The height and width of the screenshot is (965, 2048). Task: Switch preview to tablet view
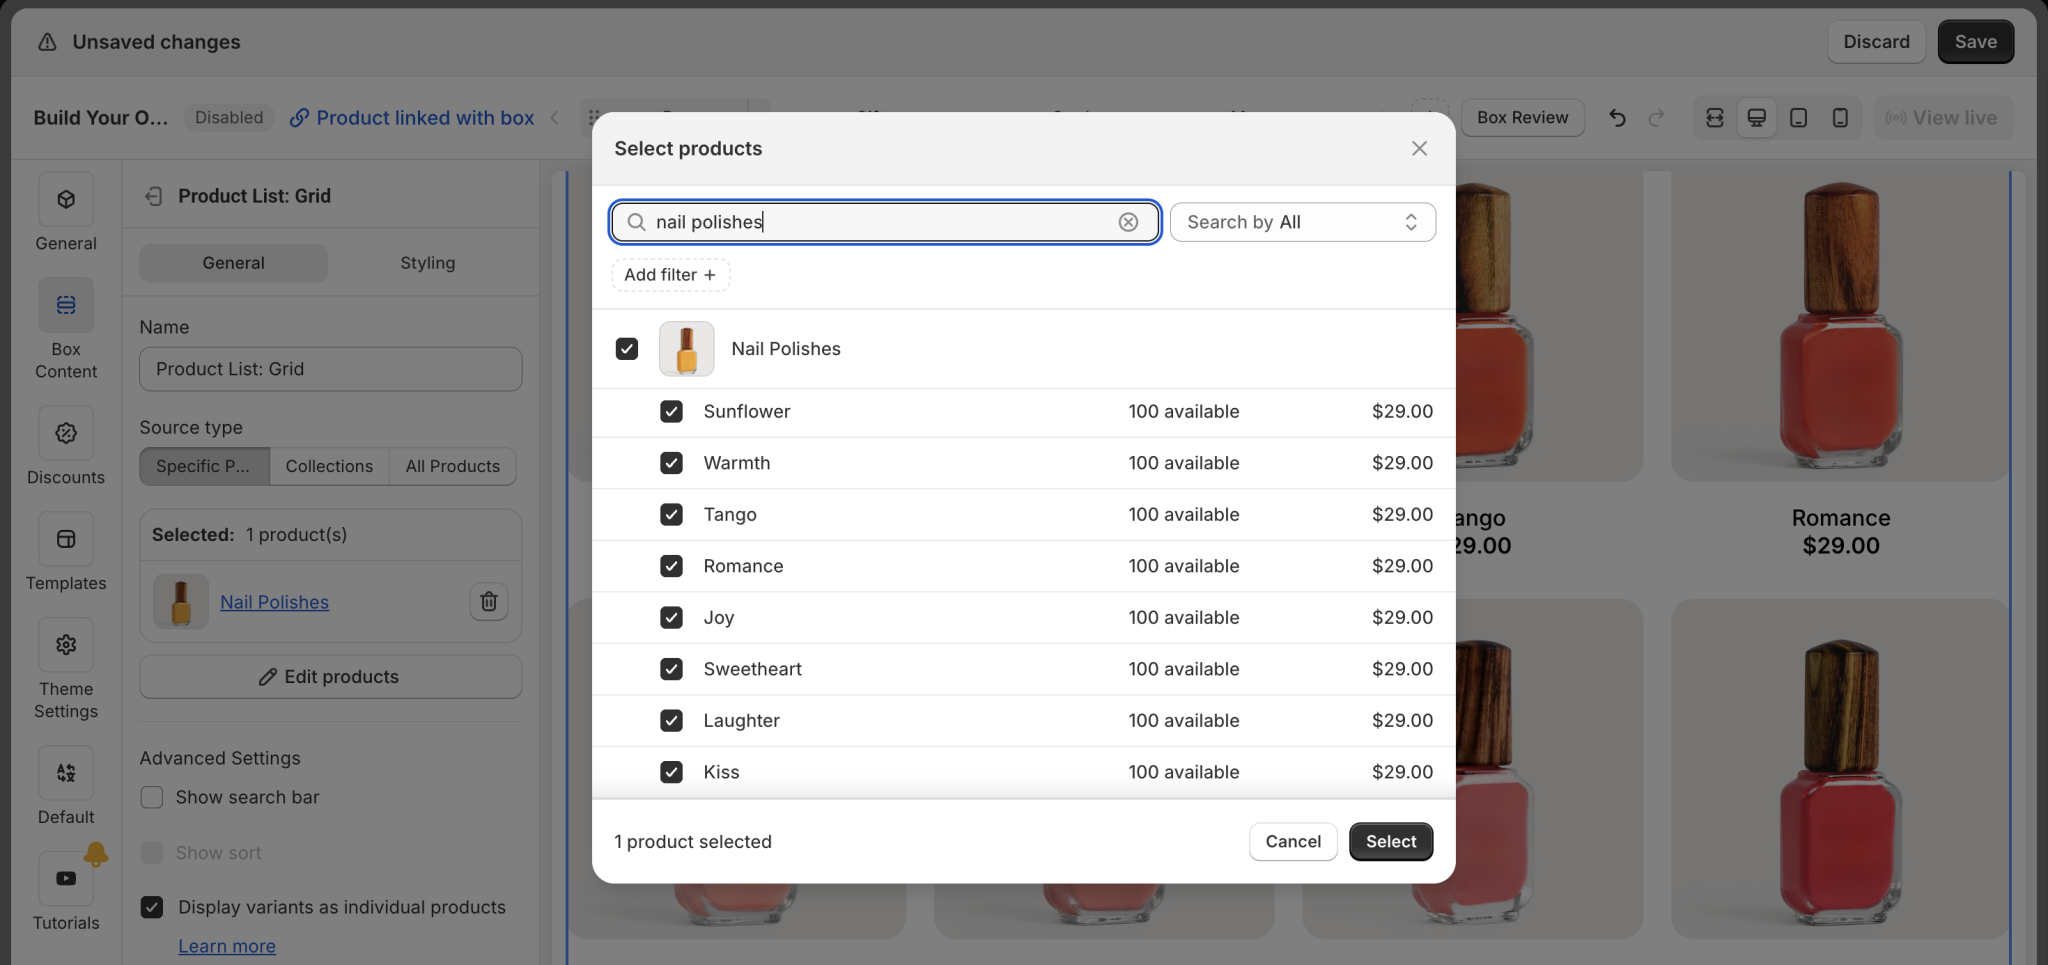[x=1797, y=117]
